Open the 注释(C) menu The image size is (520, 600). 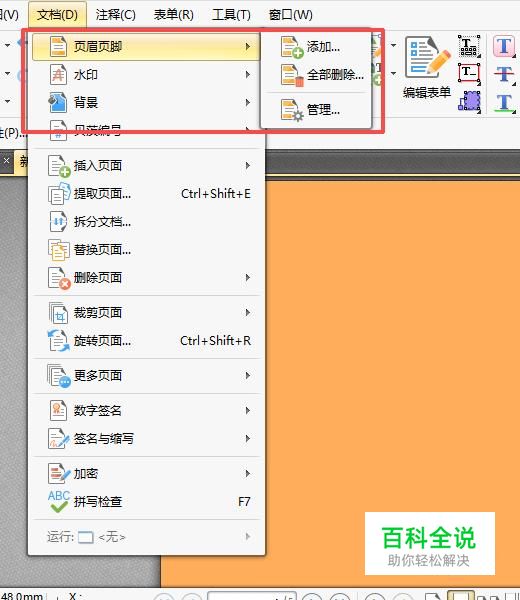click(116, 15)
